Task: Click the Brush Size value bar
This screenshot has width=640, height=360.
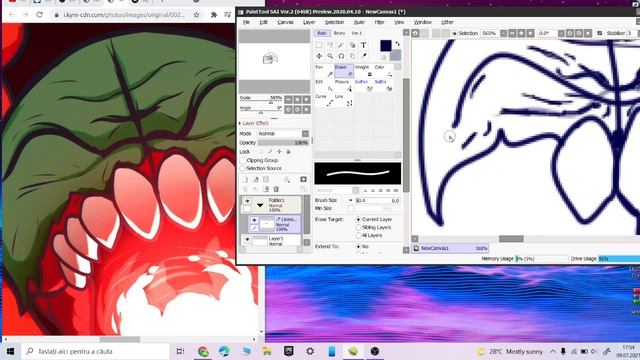Action: pos(378,200)
